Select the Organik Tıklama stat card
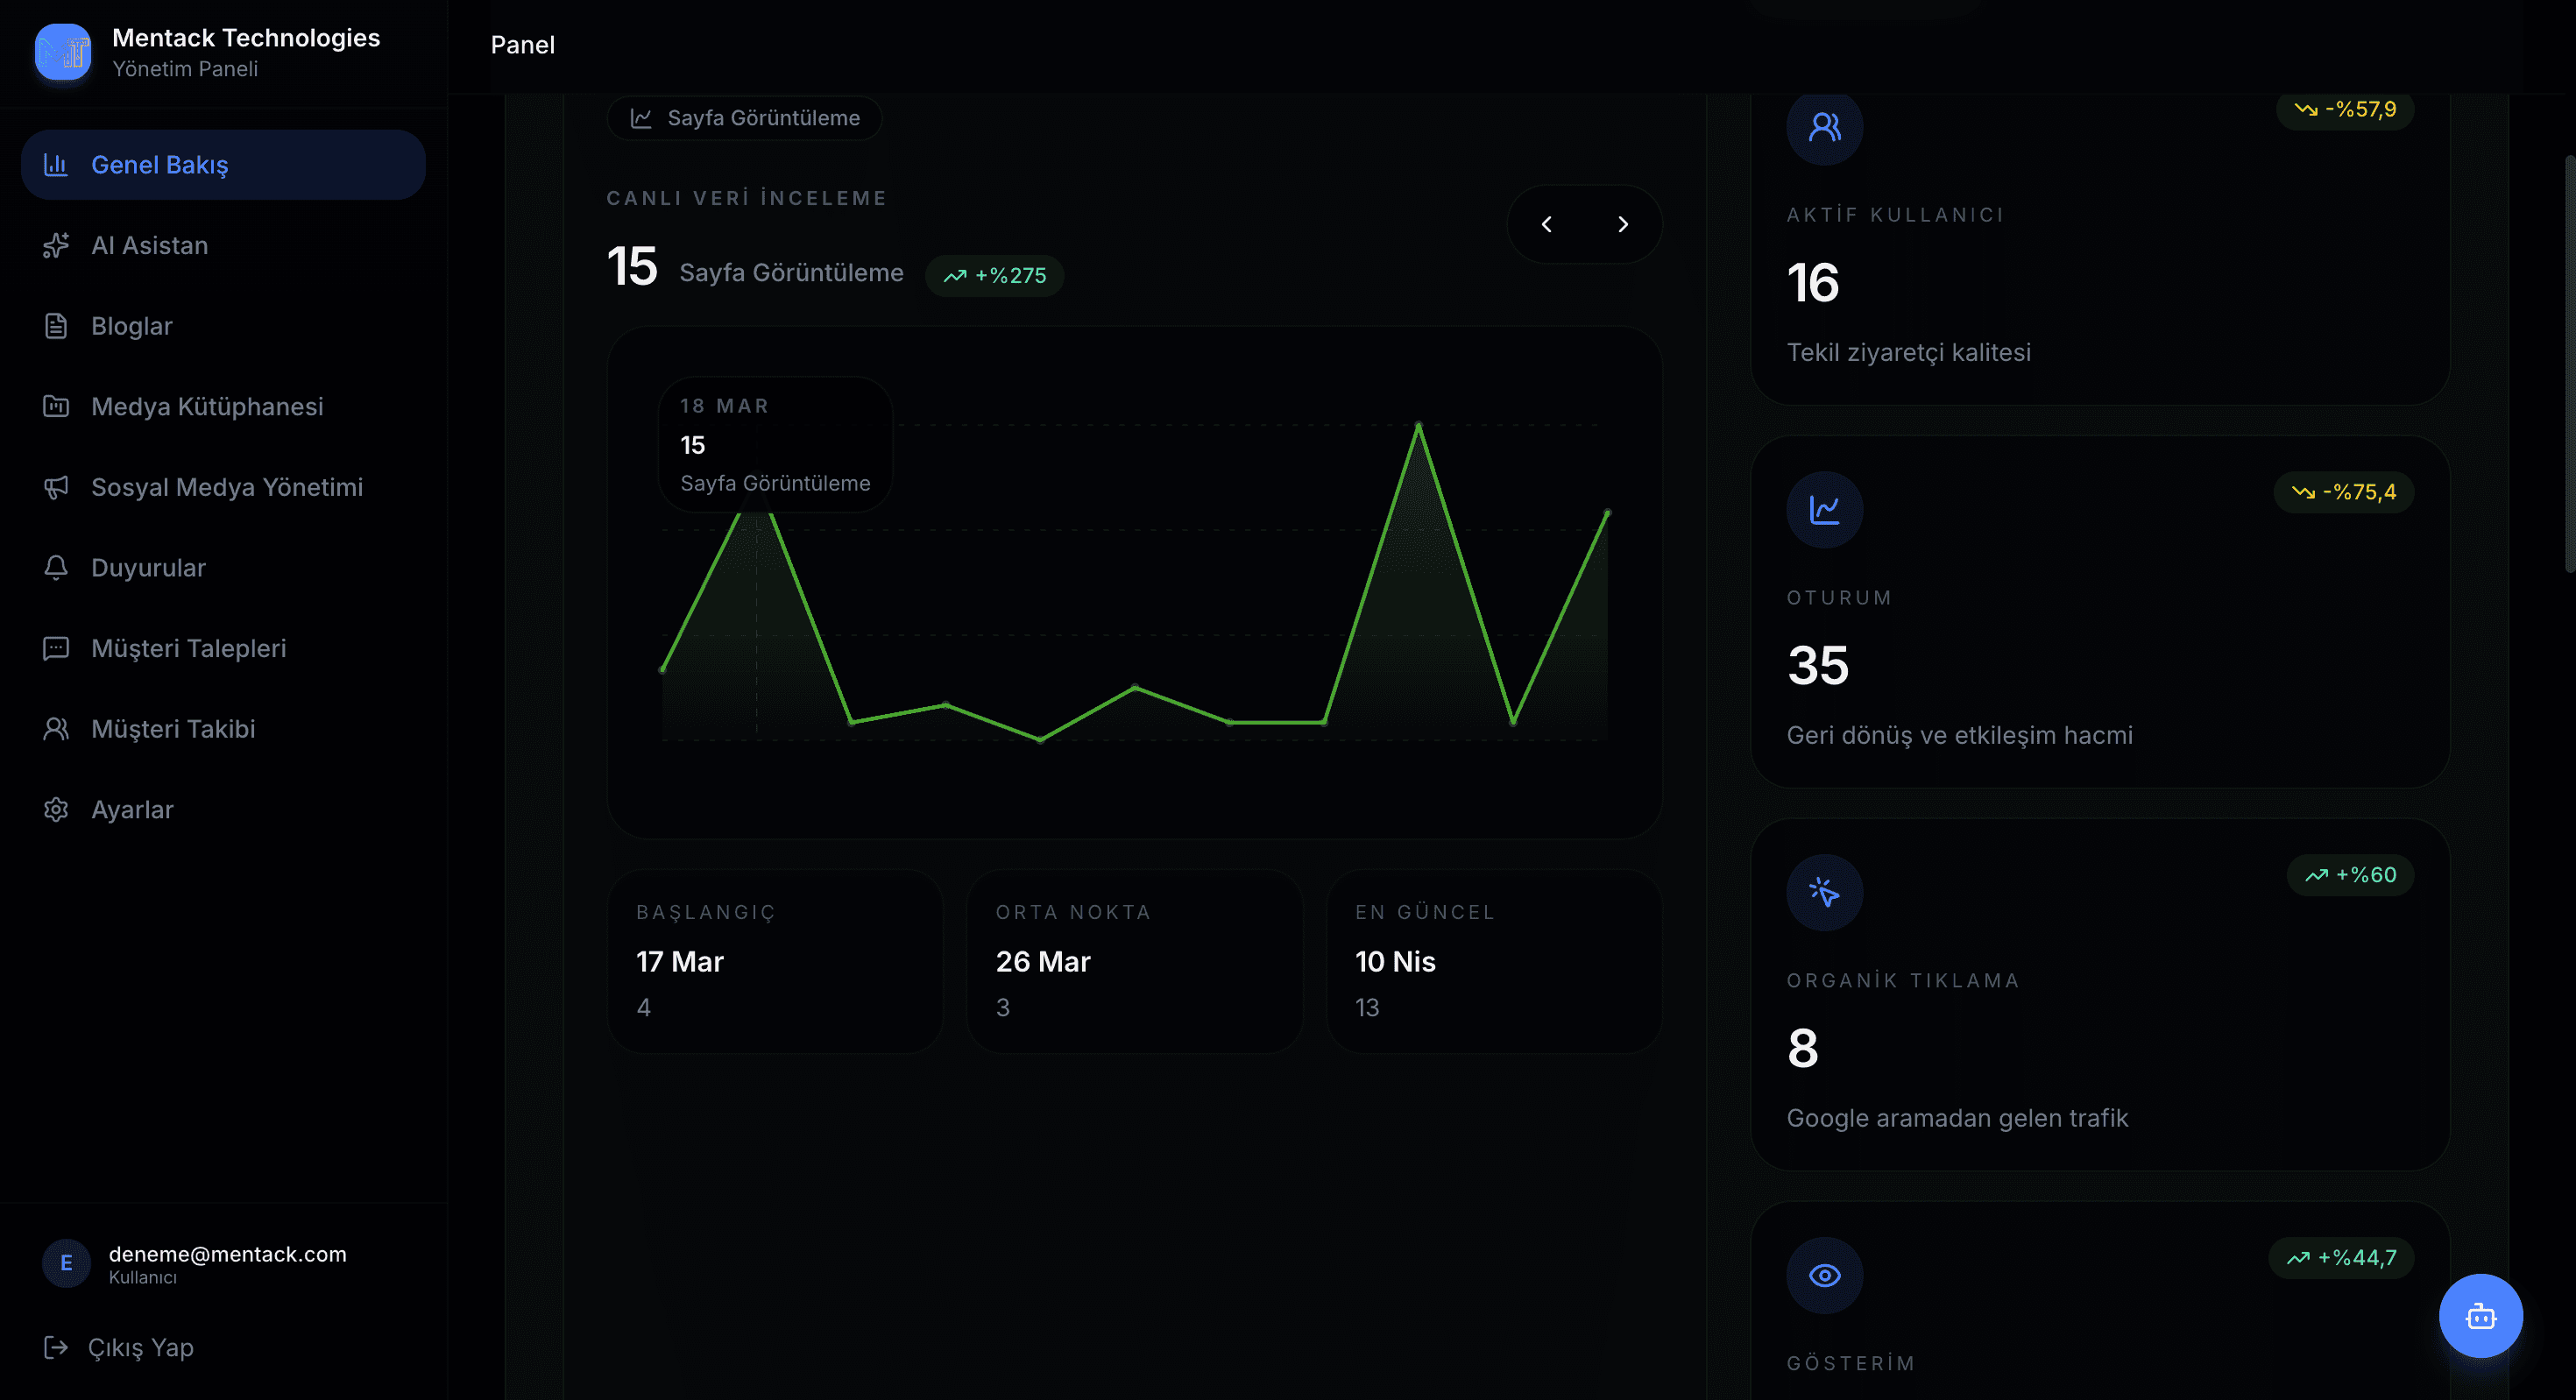This screenshot has width=2576, height=1400. (2100, 995)
